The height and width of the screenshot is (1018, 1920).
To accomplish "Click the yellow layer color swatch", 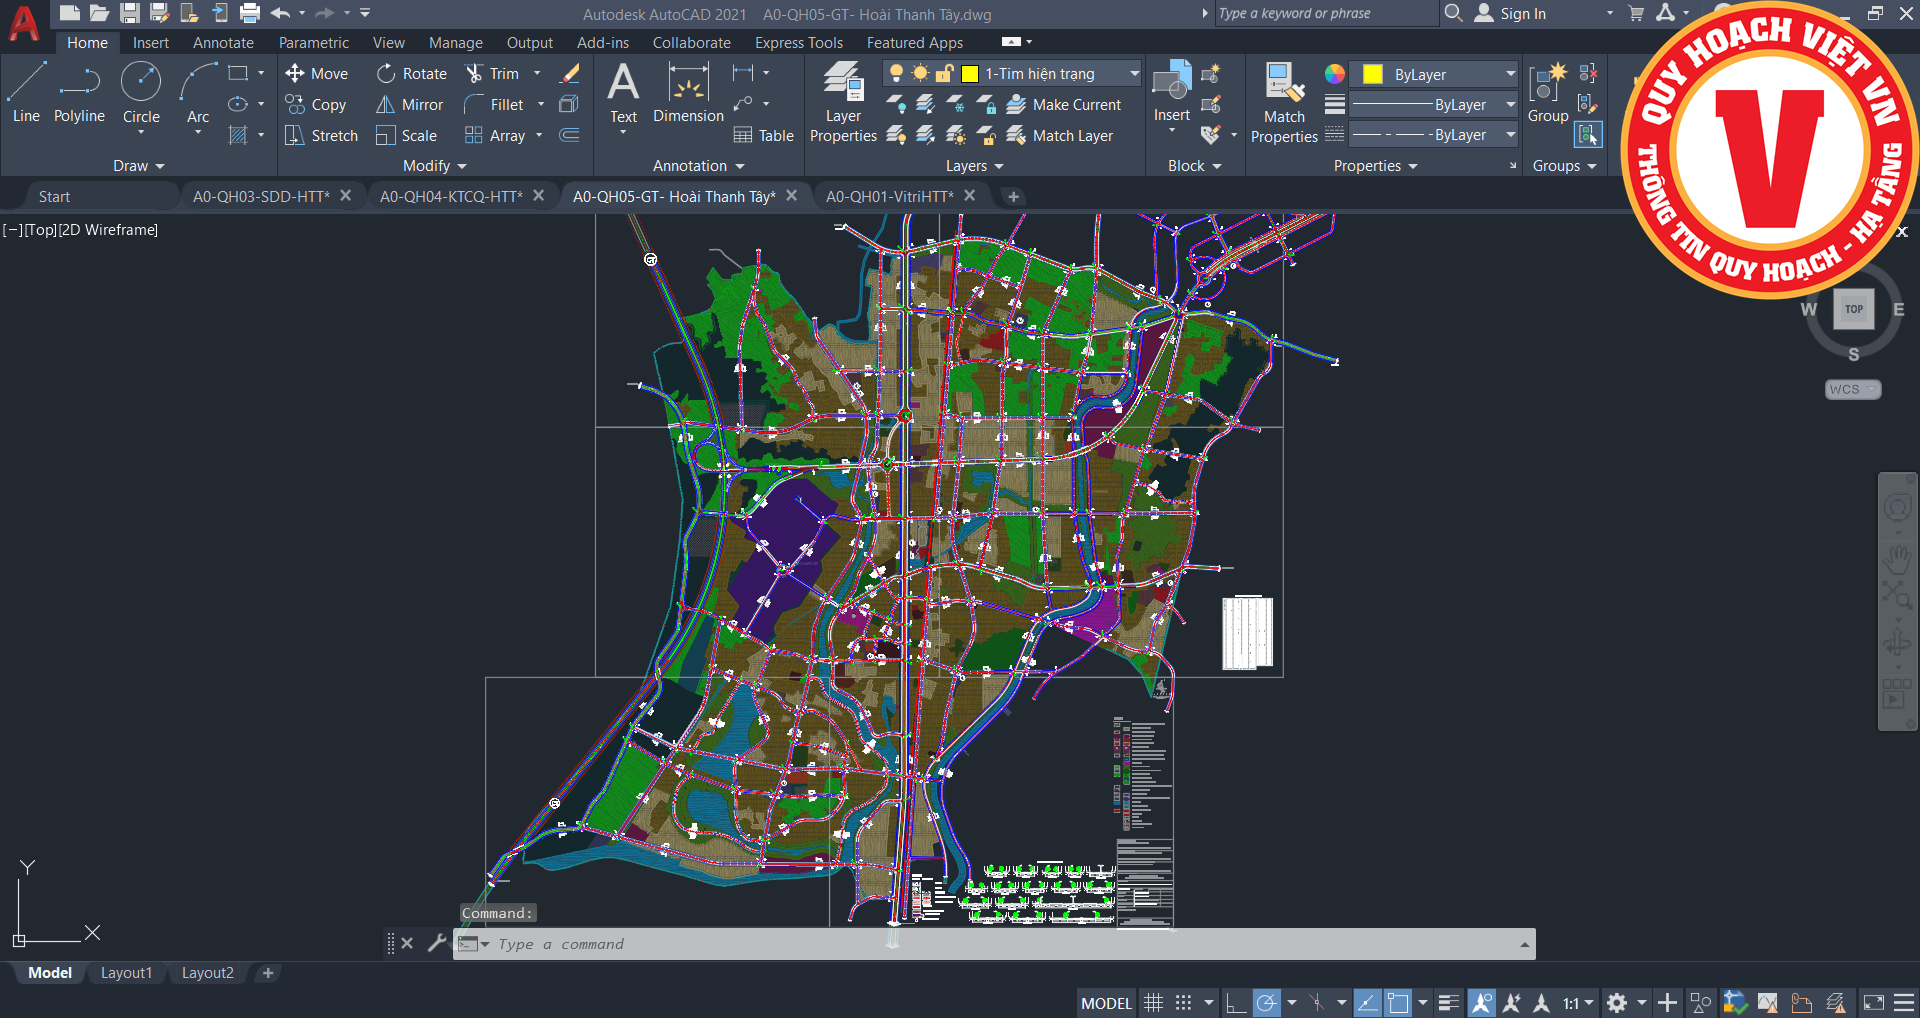I will point(969,74).
